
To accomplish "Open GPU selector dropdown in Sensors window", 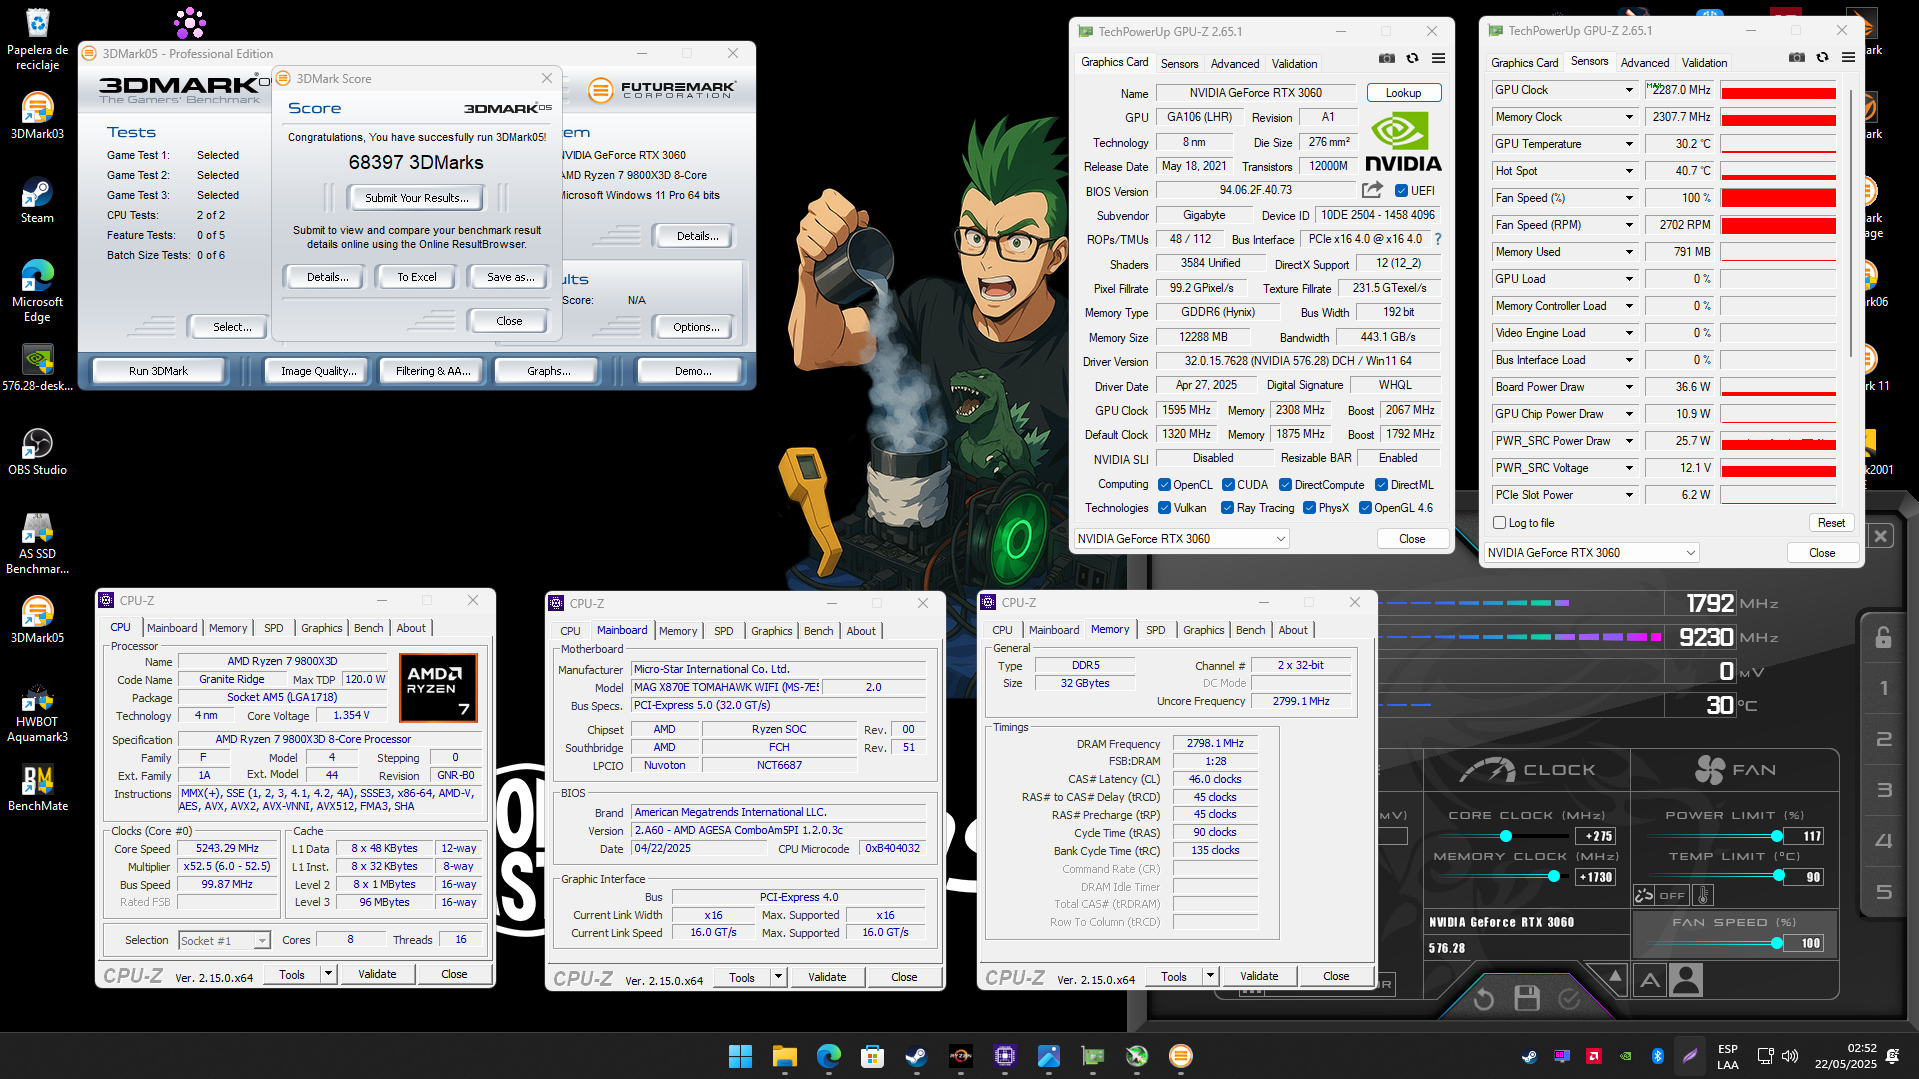I will pyautogui.click(x=1591, y=553).
